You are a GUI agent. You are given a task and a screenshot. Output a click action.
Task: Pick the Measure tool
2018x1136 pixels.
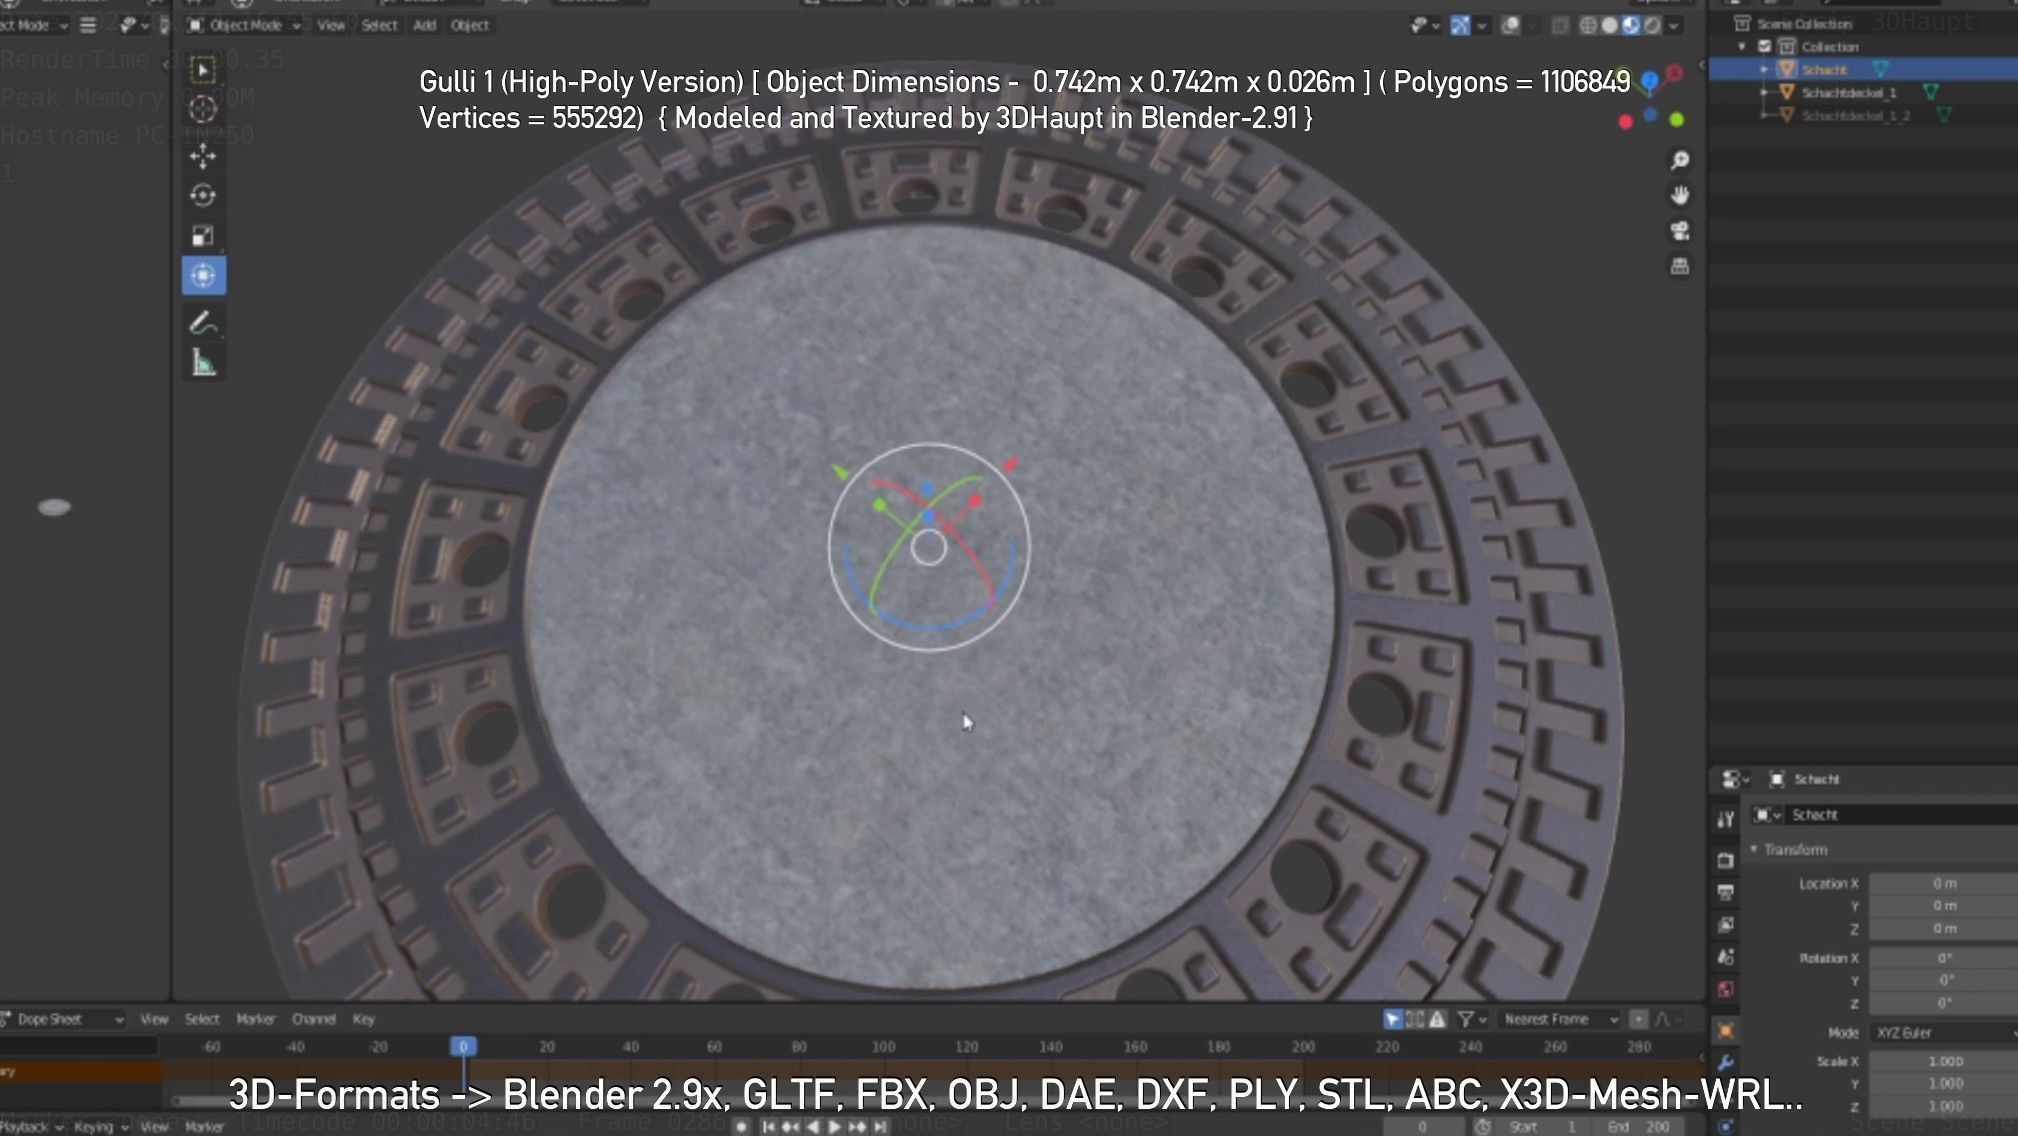(203, 363)
